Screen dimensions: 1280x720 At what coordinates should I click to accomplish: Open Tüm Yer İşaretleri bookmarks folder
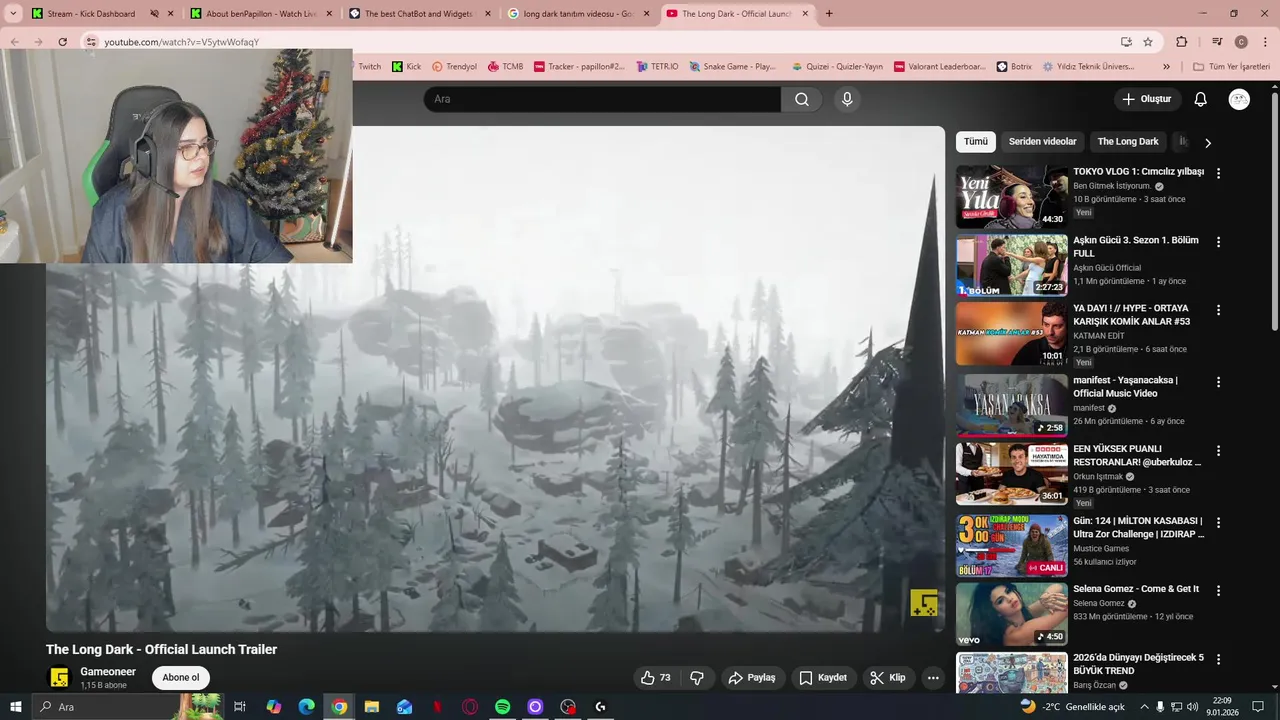1231,67
